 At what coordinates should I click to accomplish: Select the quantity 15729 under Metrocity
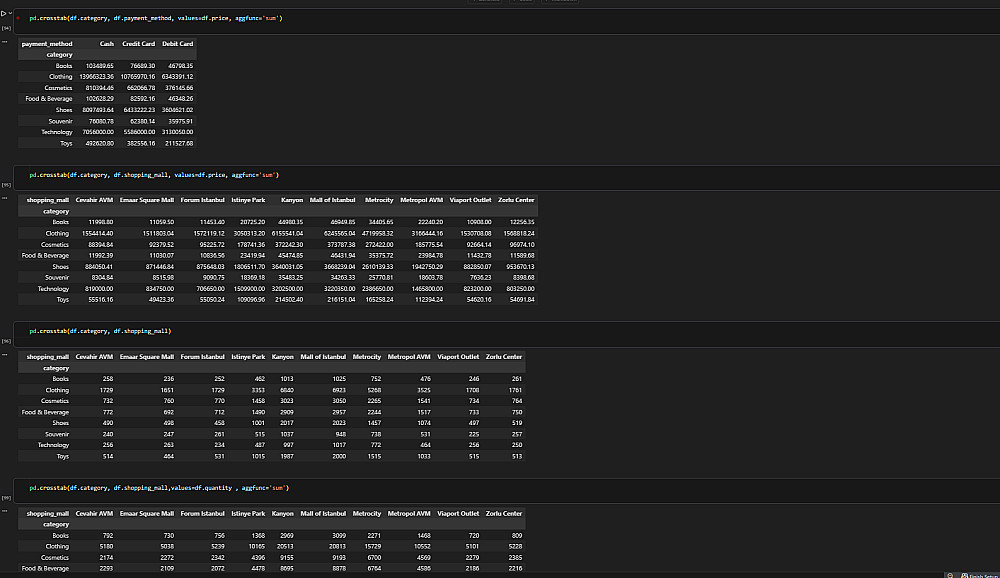tap(373, 547)
